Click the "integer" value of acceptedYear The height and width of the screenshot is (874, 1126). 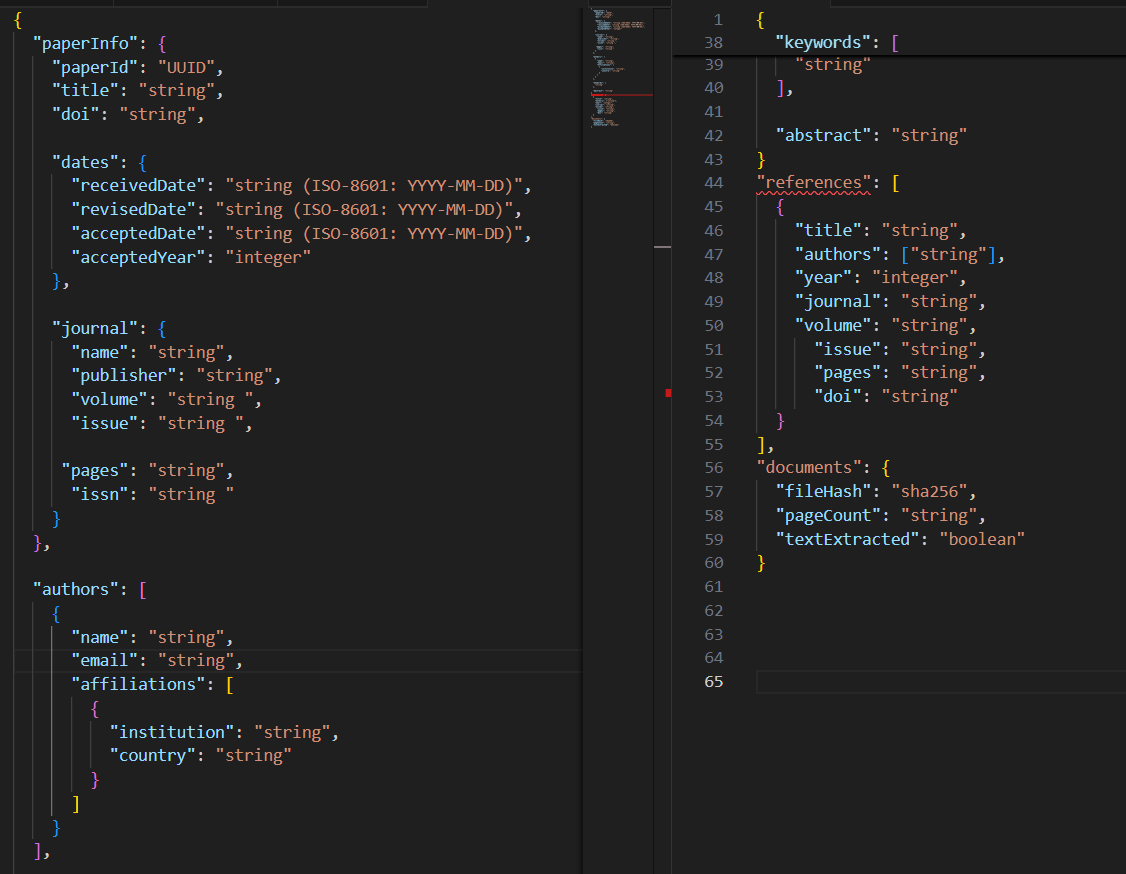268,258
